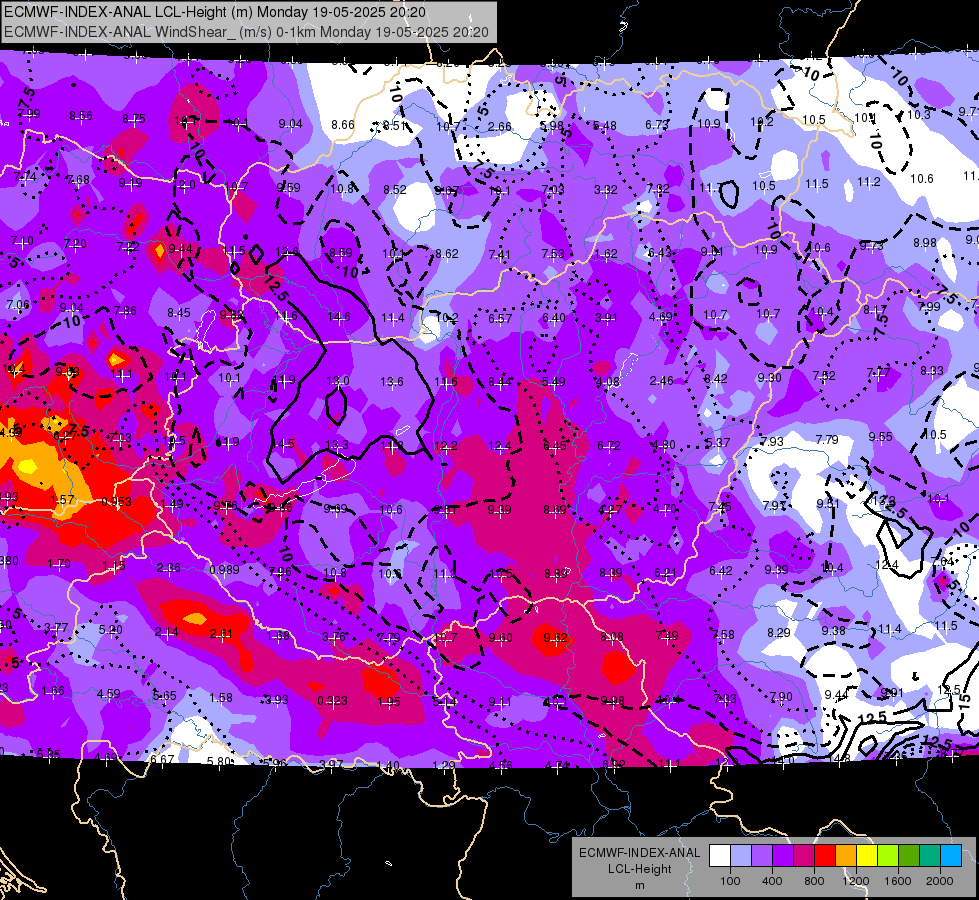
Task: Click the grid value 13.3
Action: tap(337, 445)
